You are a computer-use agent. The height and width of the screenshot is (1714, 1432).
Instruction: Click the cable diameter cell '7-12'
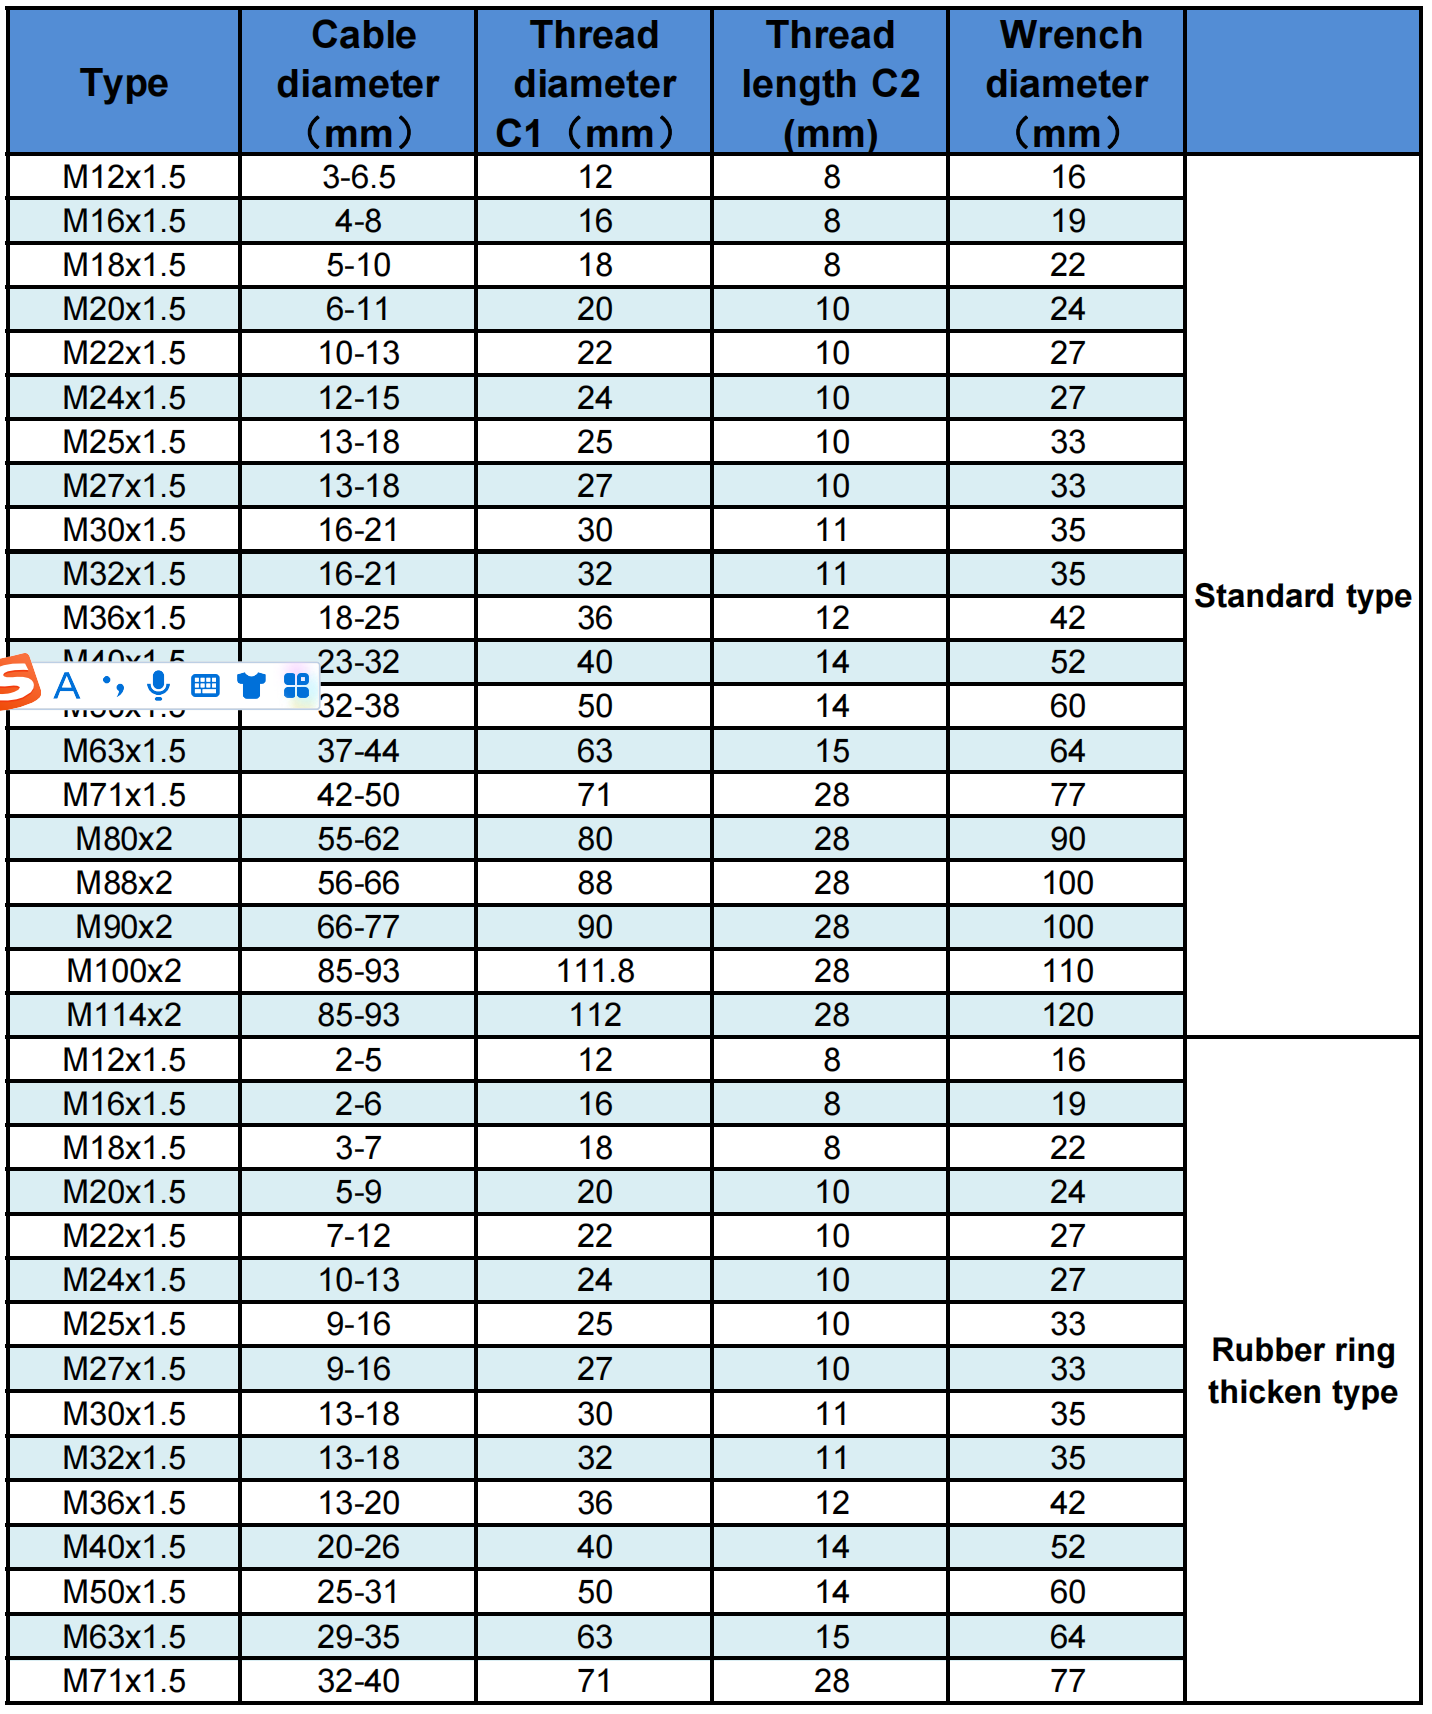tap(358, 1236)
